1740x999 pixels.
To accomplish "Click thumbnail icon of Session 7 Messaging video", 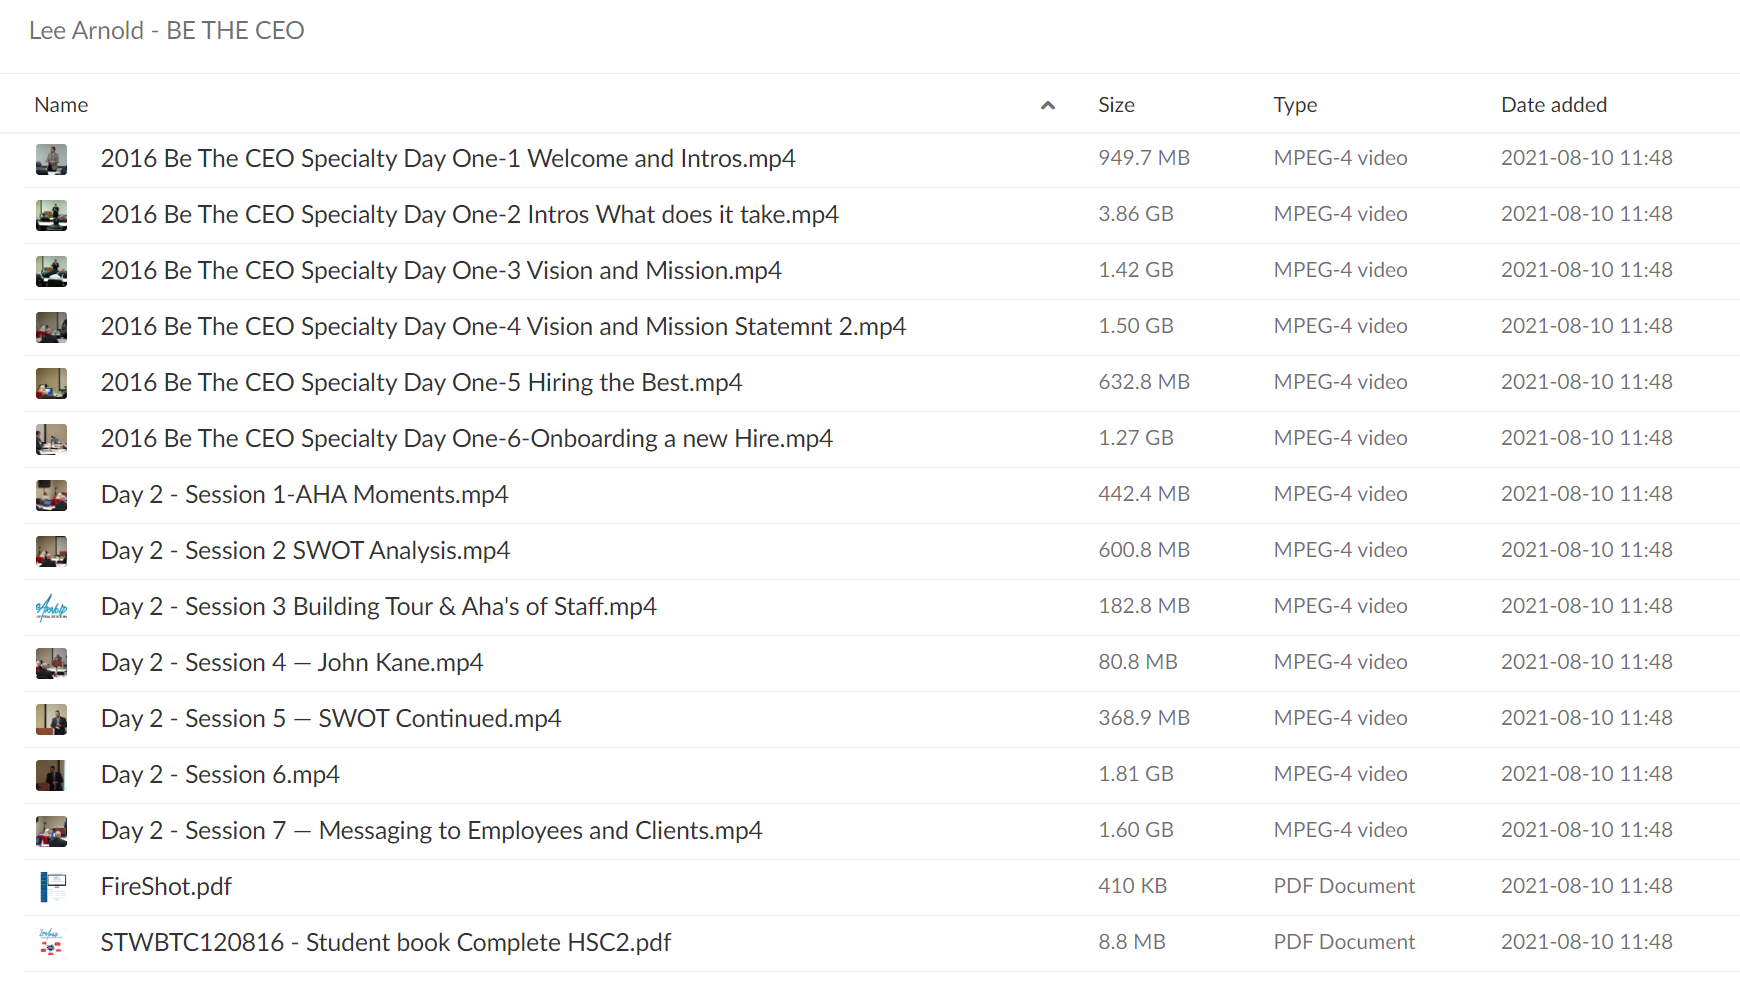I will 51,831.
